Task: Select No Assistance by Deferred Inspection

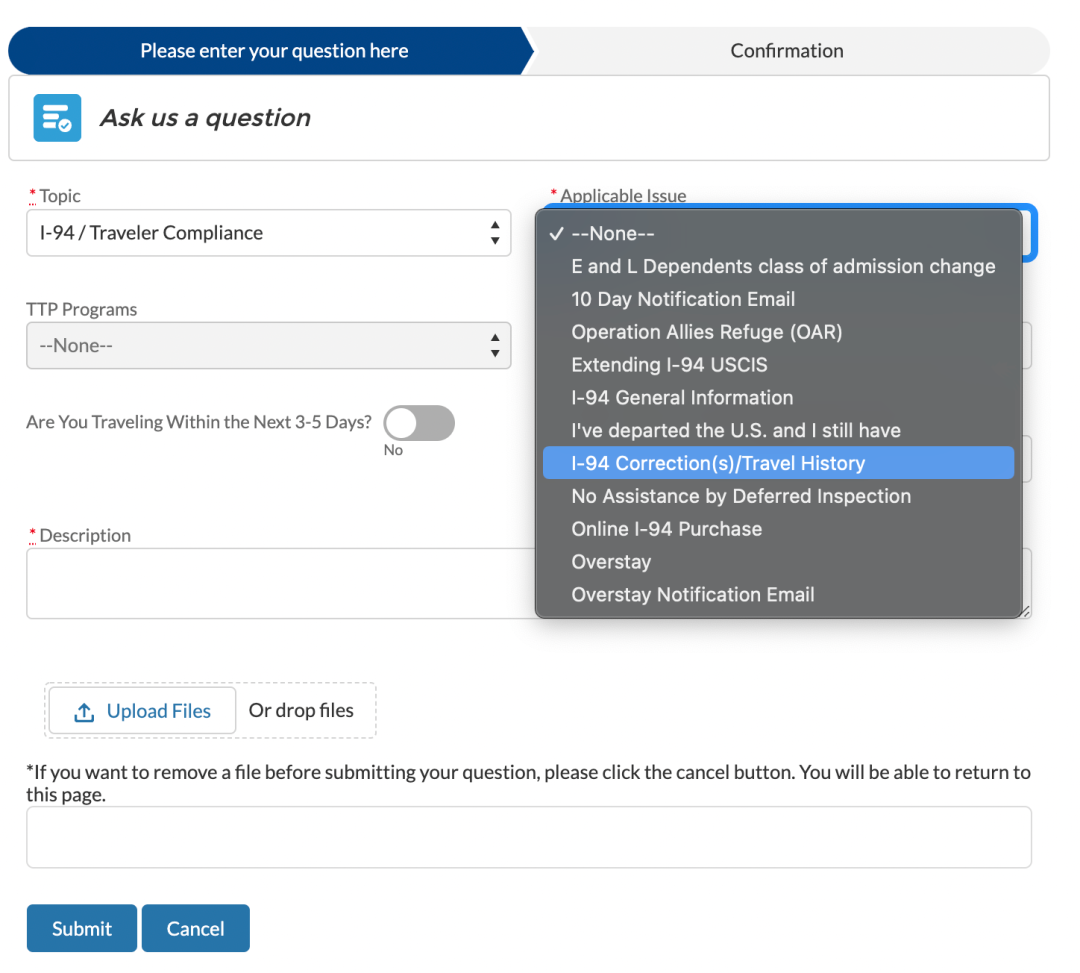Action: click(x=740, y=496)
